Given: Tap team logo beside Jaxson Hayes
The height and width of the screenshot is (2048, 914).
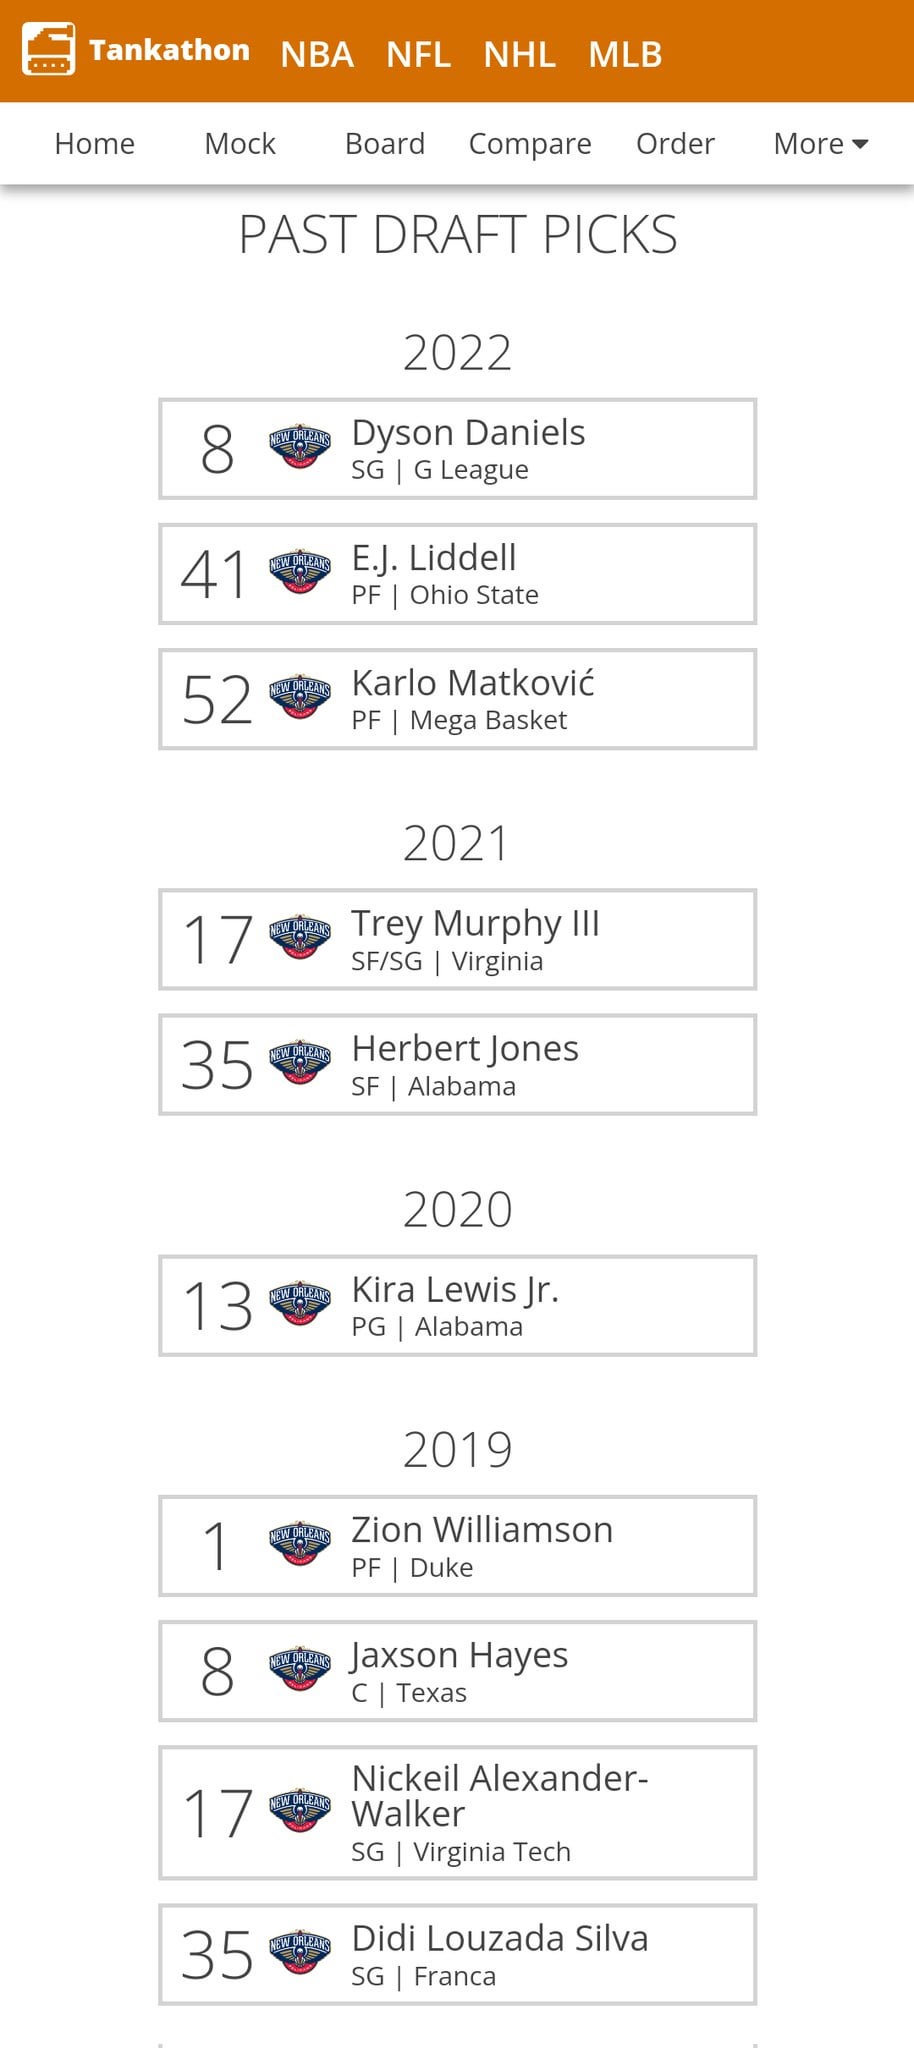Looking at the screenshot, I should 299,1670.
